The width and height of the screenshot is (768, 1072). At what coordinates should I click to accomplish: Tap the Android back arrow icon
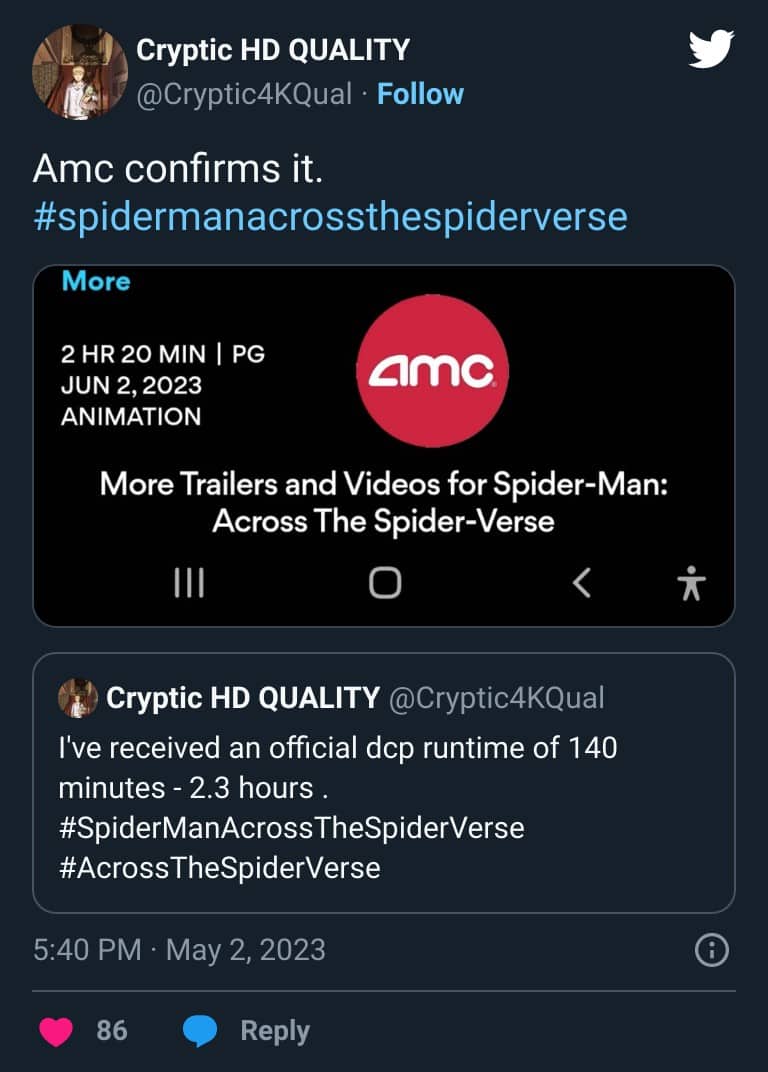583,583
